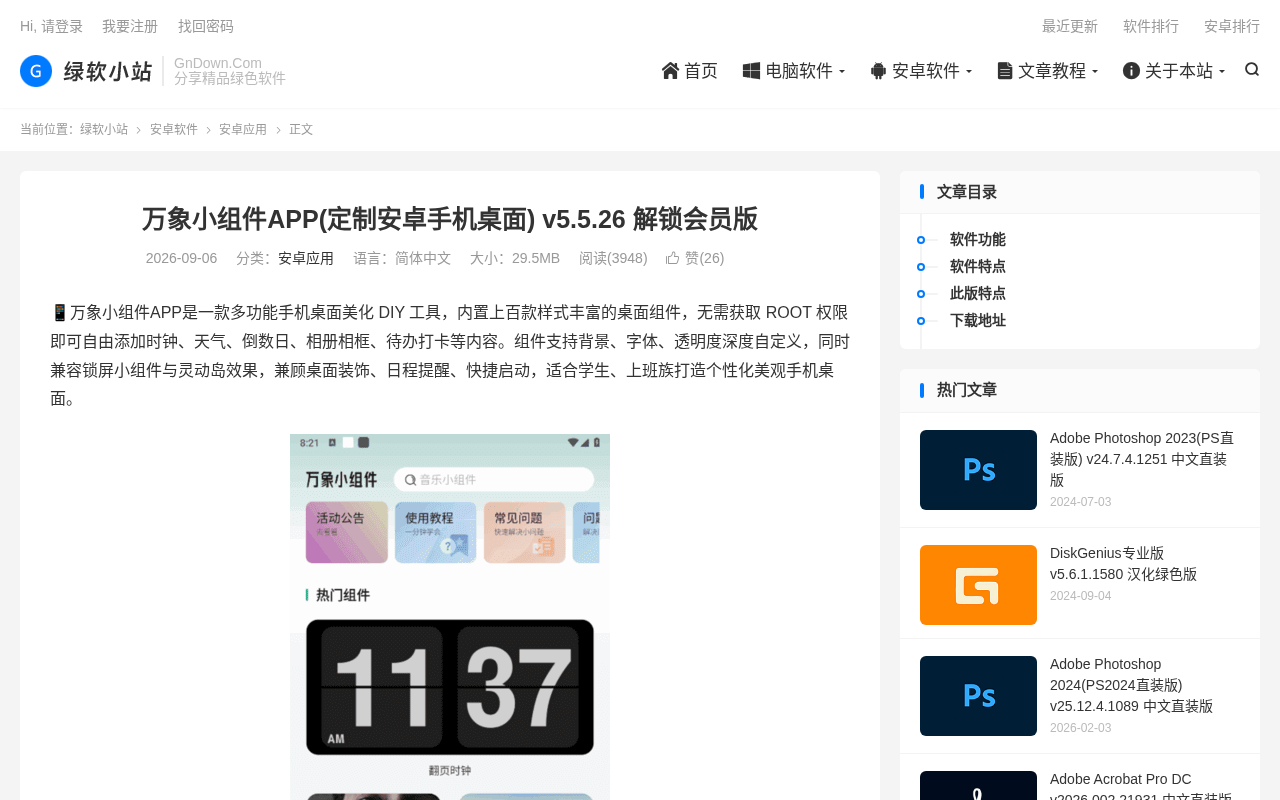Open Photoshop 2024 article thumbnail
The height and width of the screenshot is (800, 1280).
(978, 696)
